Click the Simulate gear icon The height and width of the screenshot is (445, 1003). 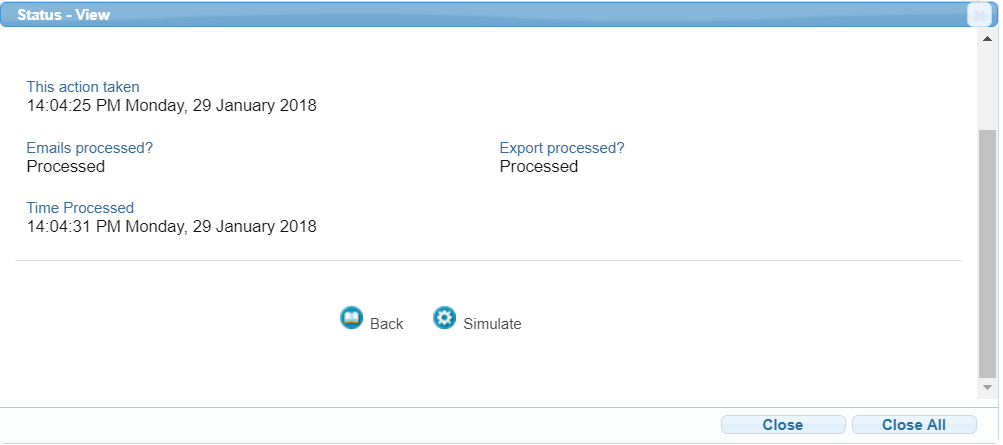pos(445,318)
